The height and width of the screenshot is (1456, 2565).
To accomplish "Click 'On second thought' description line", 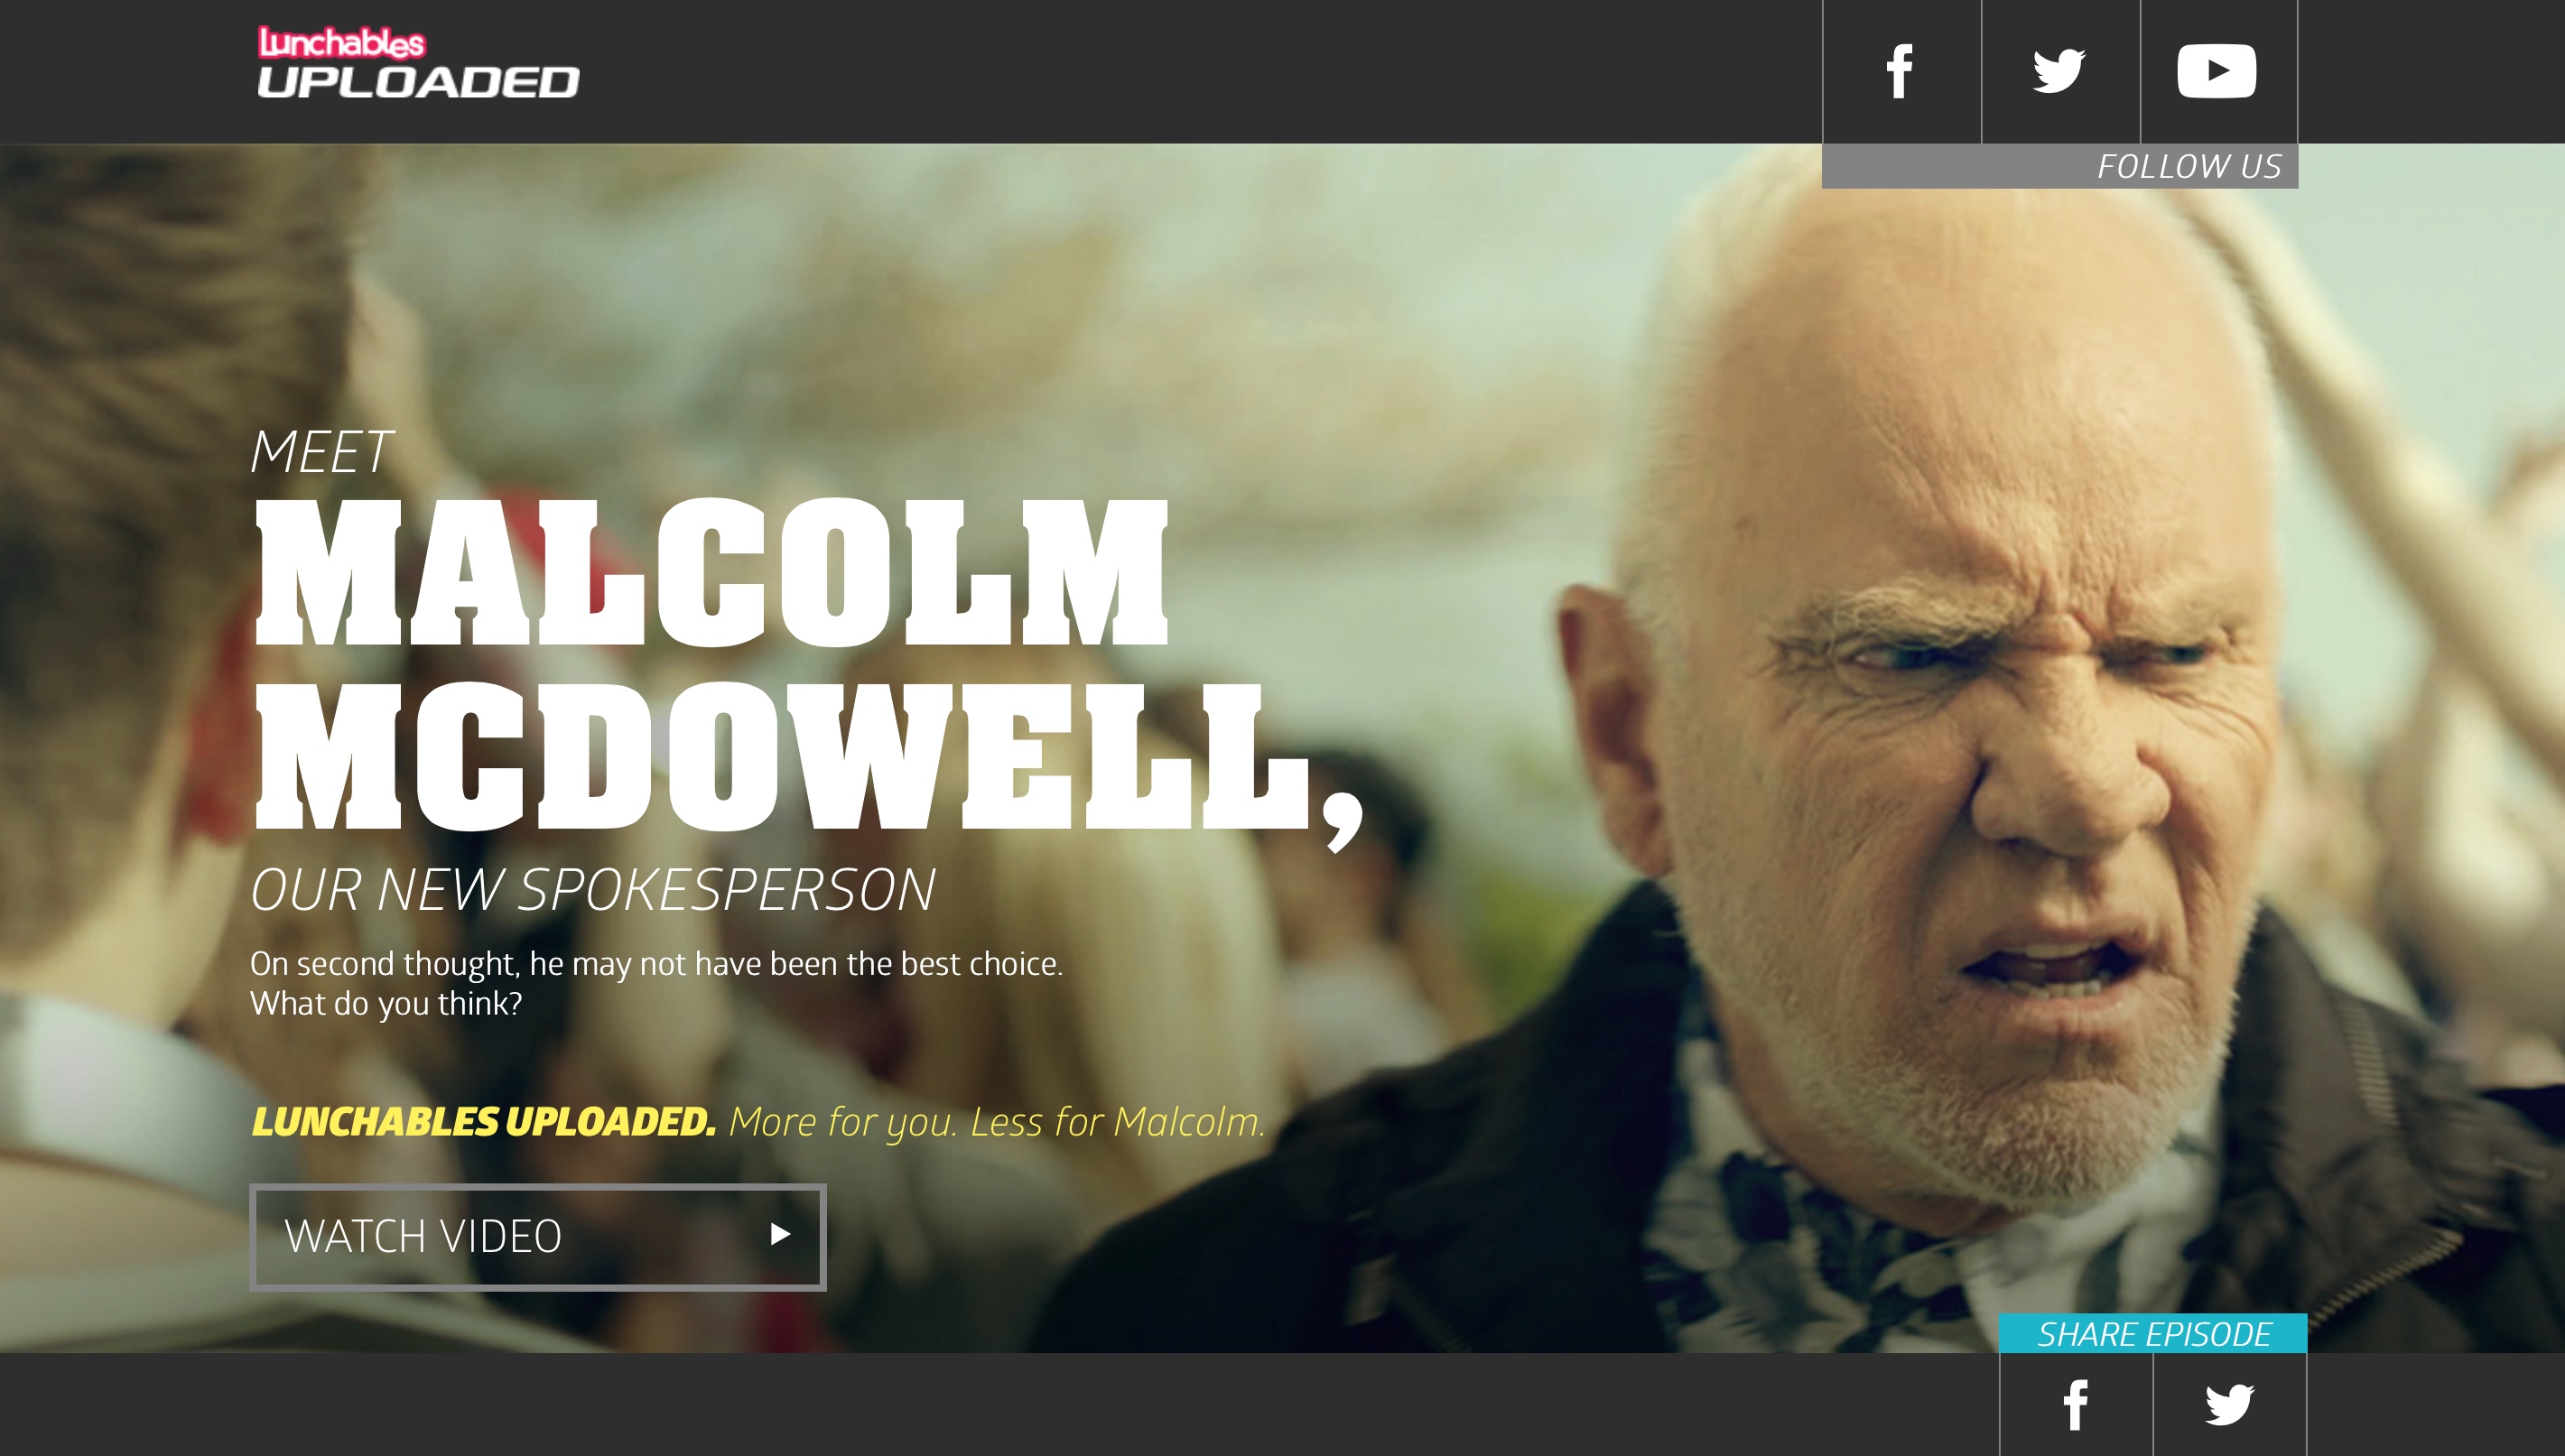I will 656,963.
